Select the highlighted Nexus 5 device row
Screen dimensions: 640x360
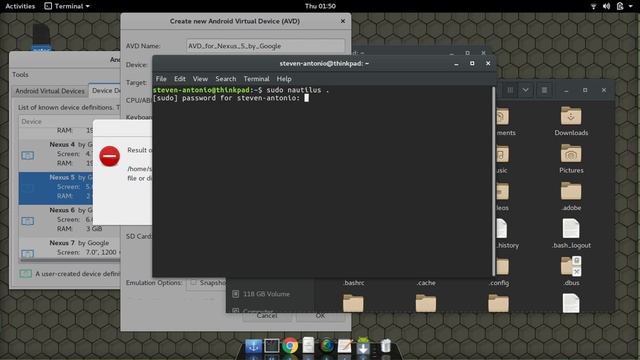(x=56, y=188)
